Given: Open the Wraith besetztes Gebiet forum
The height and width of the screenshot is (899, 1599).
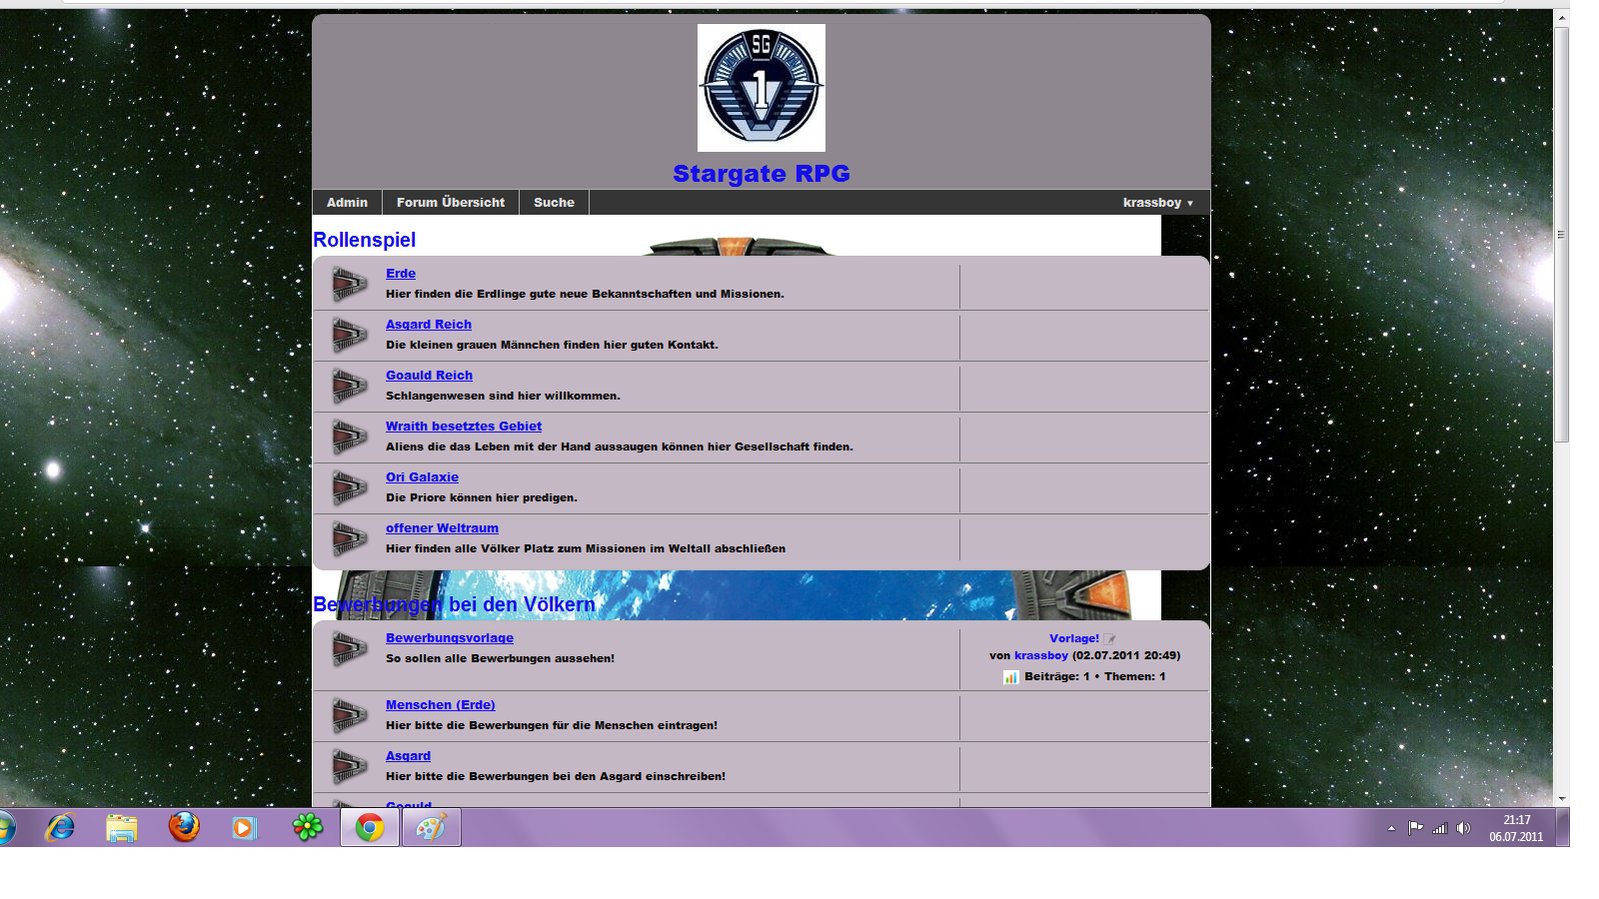Looking at the screenshot, I should coord(463,426).
